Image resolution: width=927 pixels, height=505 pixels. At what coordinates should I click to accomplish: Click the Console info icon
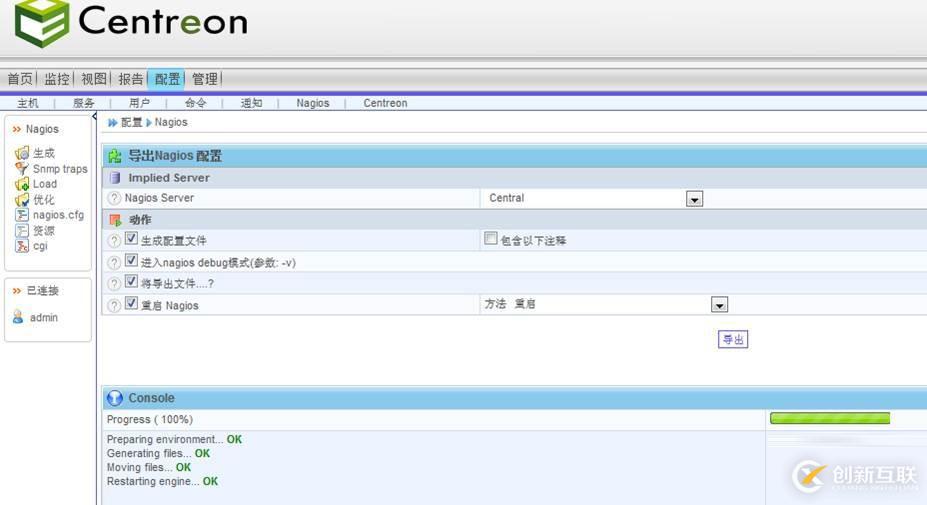point(115,398)
